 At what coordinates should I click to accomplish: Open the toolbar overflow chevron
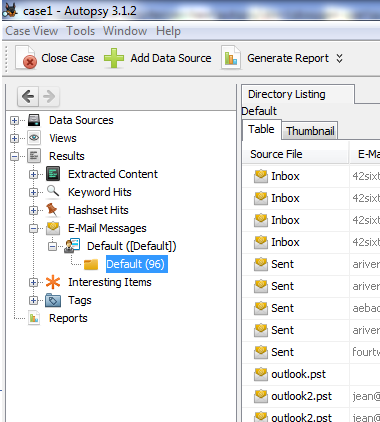(x=339, y=58)
